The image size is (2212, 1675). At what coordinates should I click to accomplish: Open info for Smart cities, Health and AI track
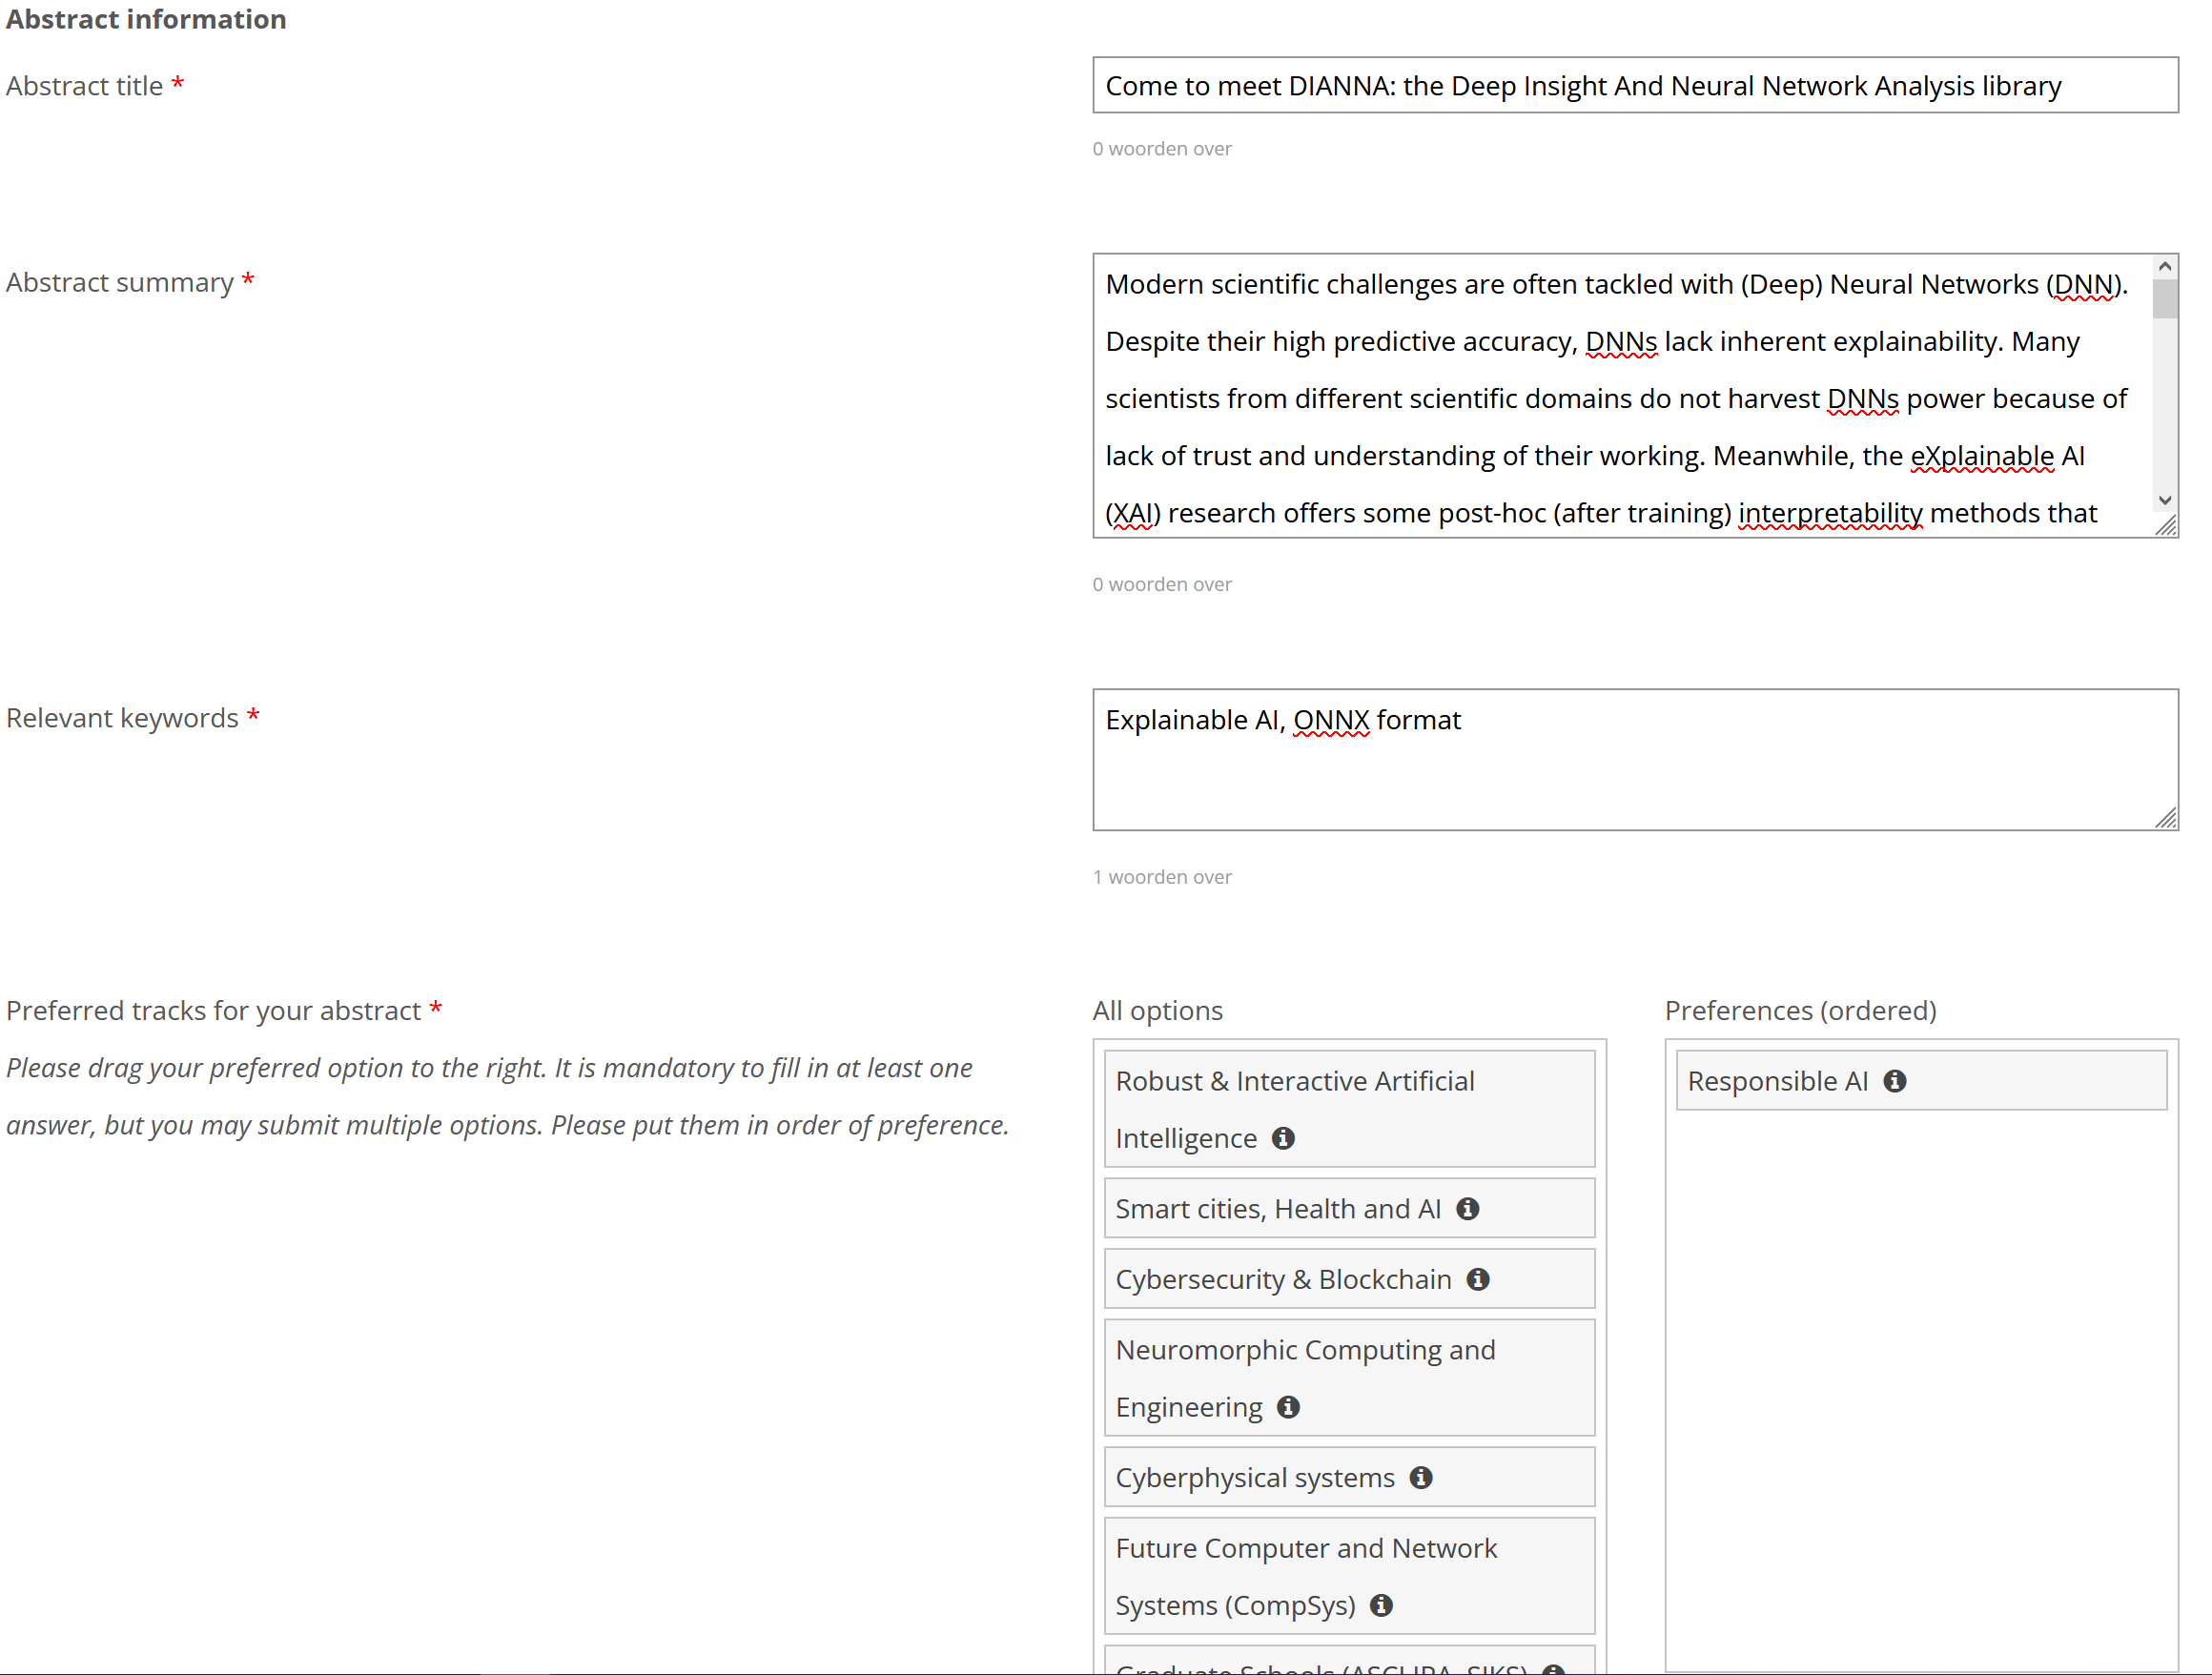1467,1208
